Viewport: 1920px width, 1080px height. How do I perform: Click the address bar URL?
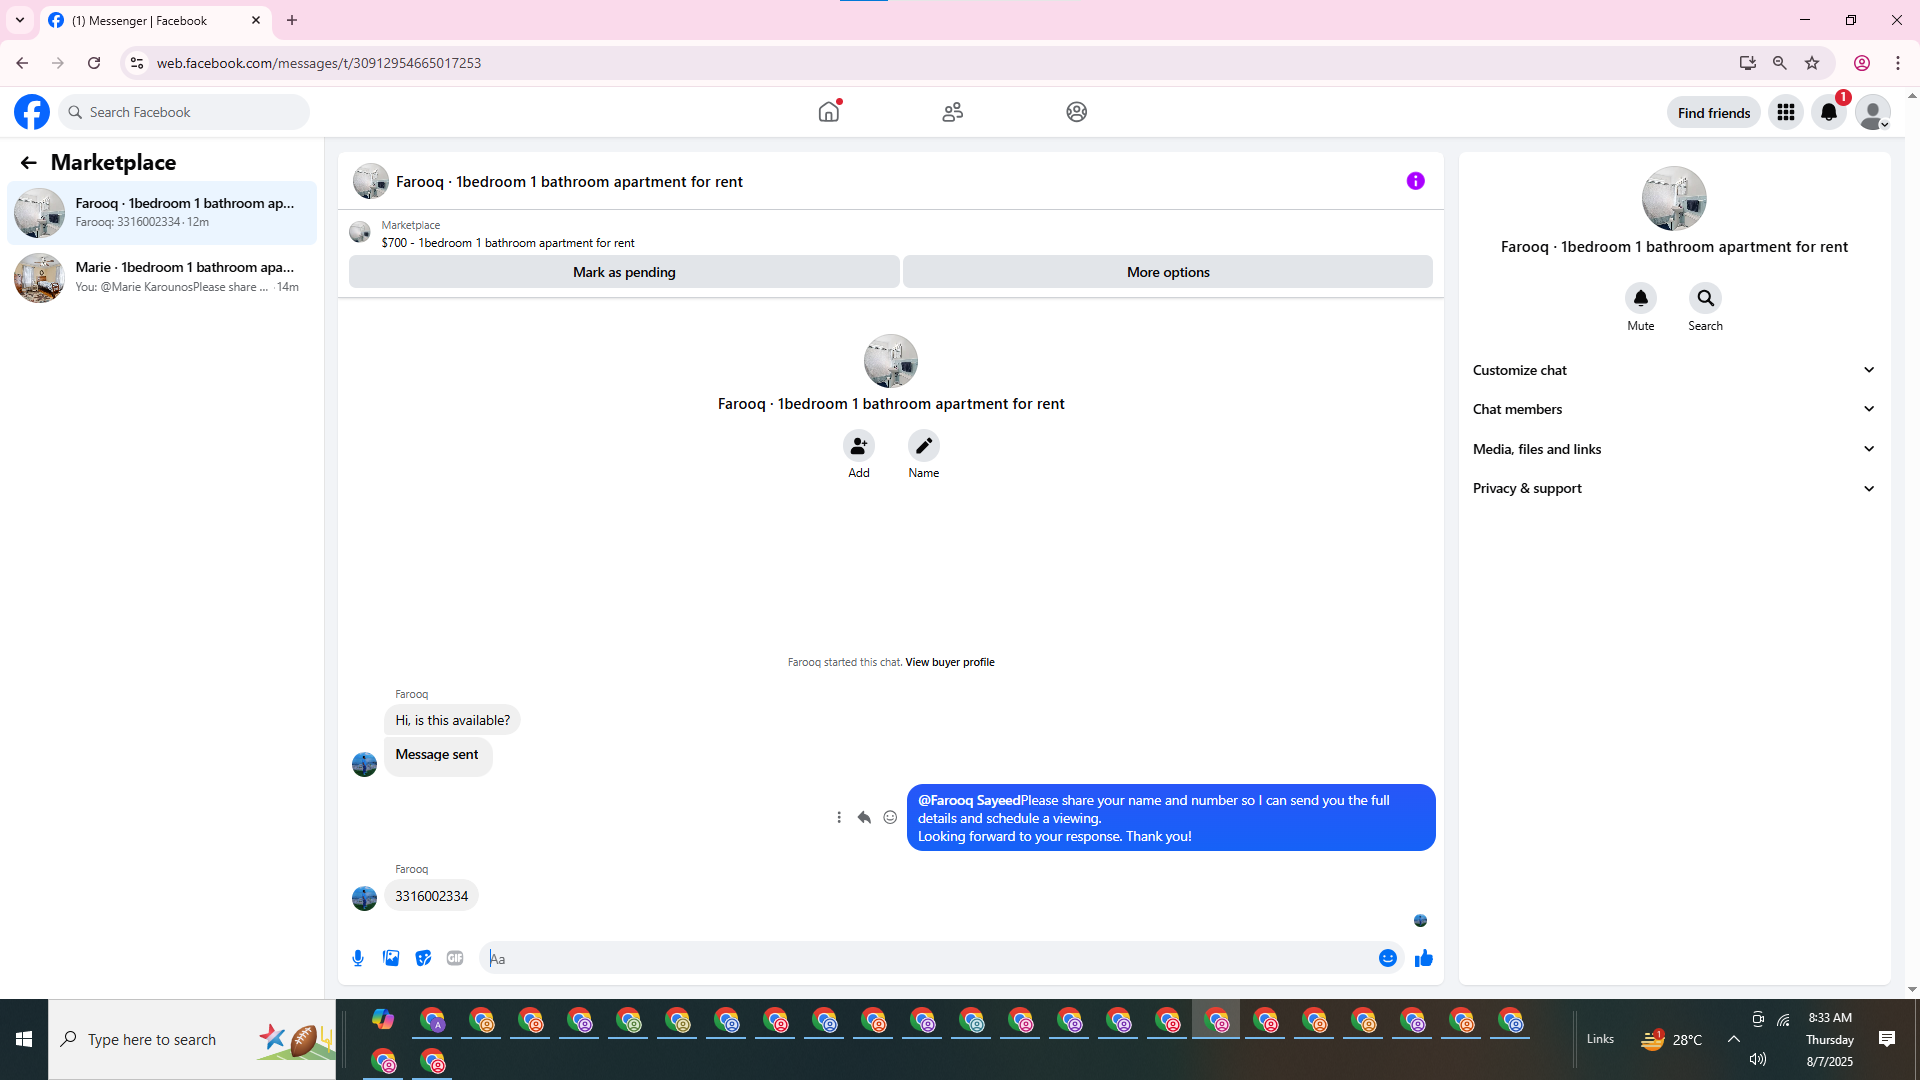pos(319,63)
